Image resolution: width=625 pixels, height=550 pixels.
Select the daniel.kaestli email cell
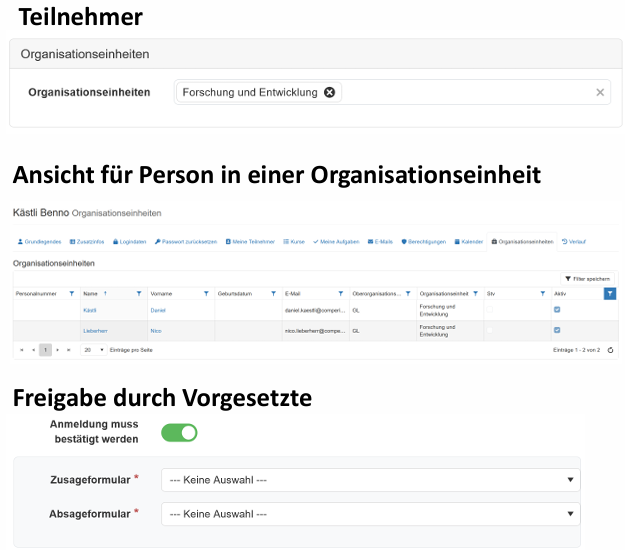coord(315,310)
